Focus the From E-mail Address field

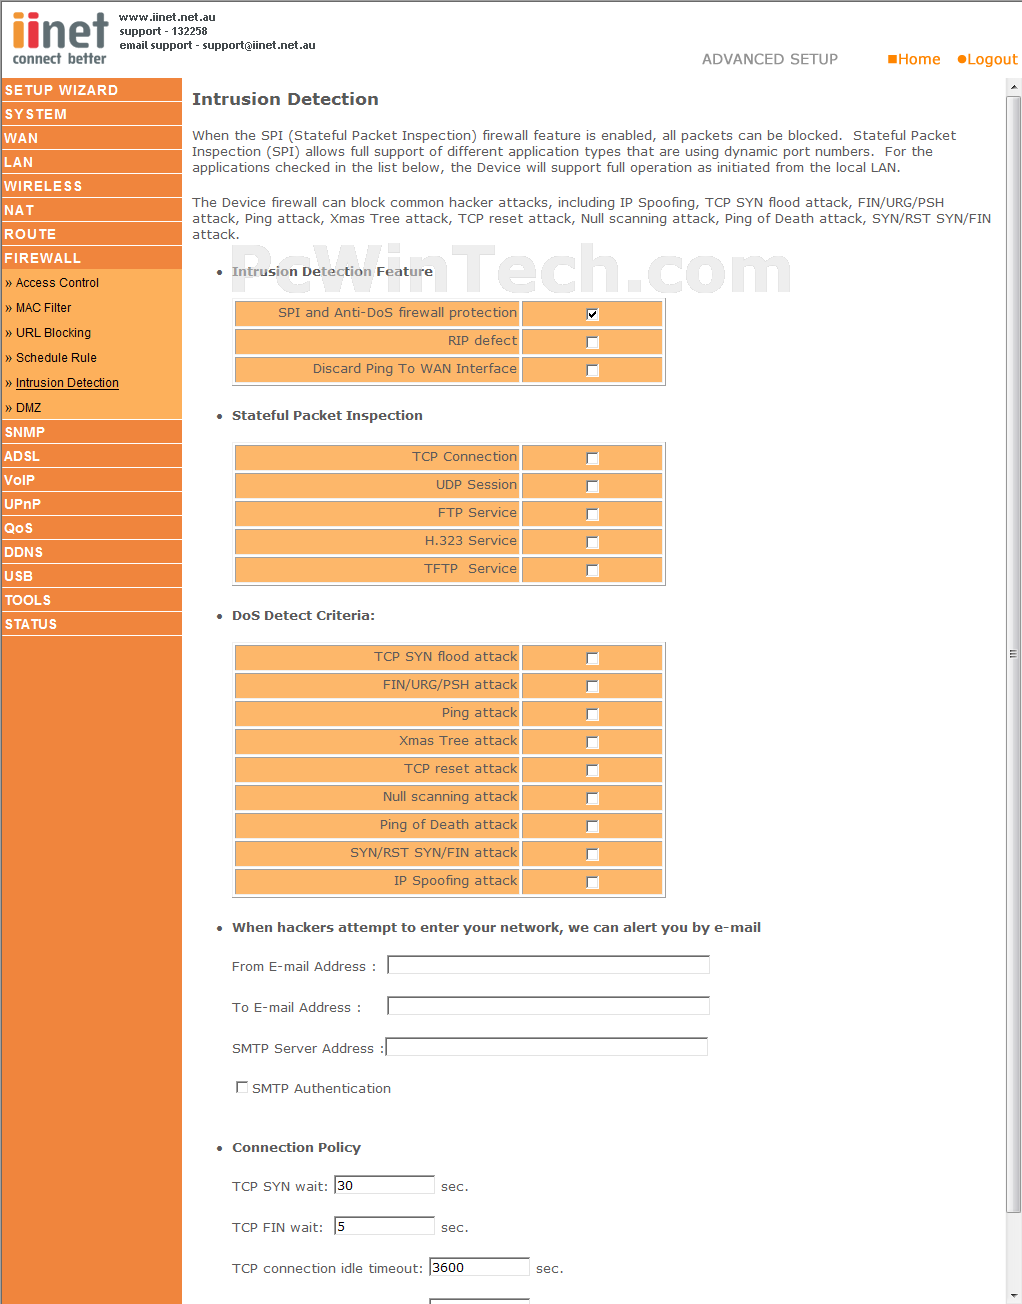(548, 965)
